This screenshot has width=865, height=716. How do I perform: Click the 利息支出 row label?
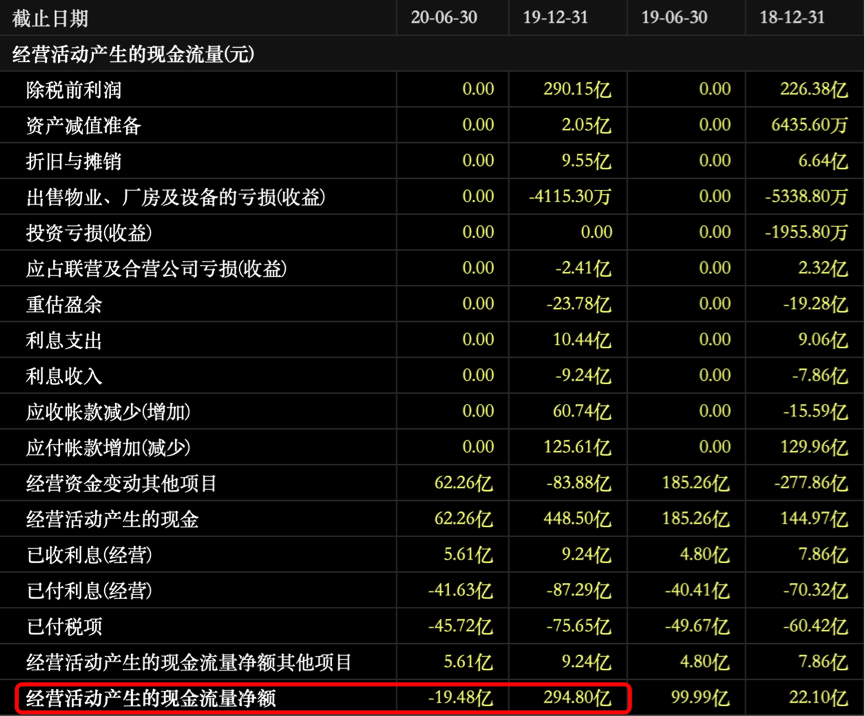[63, 340]
